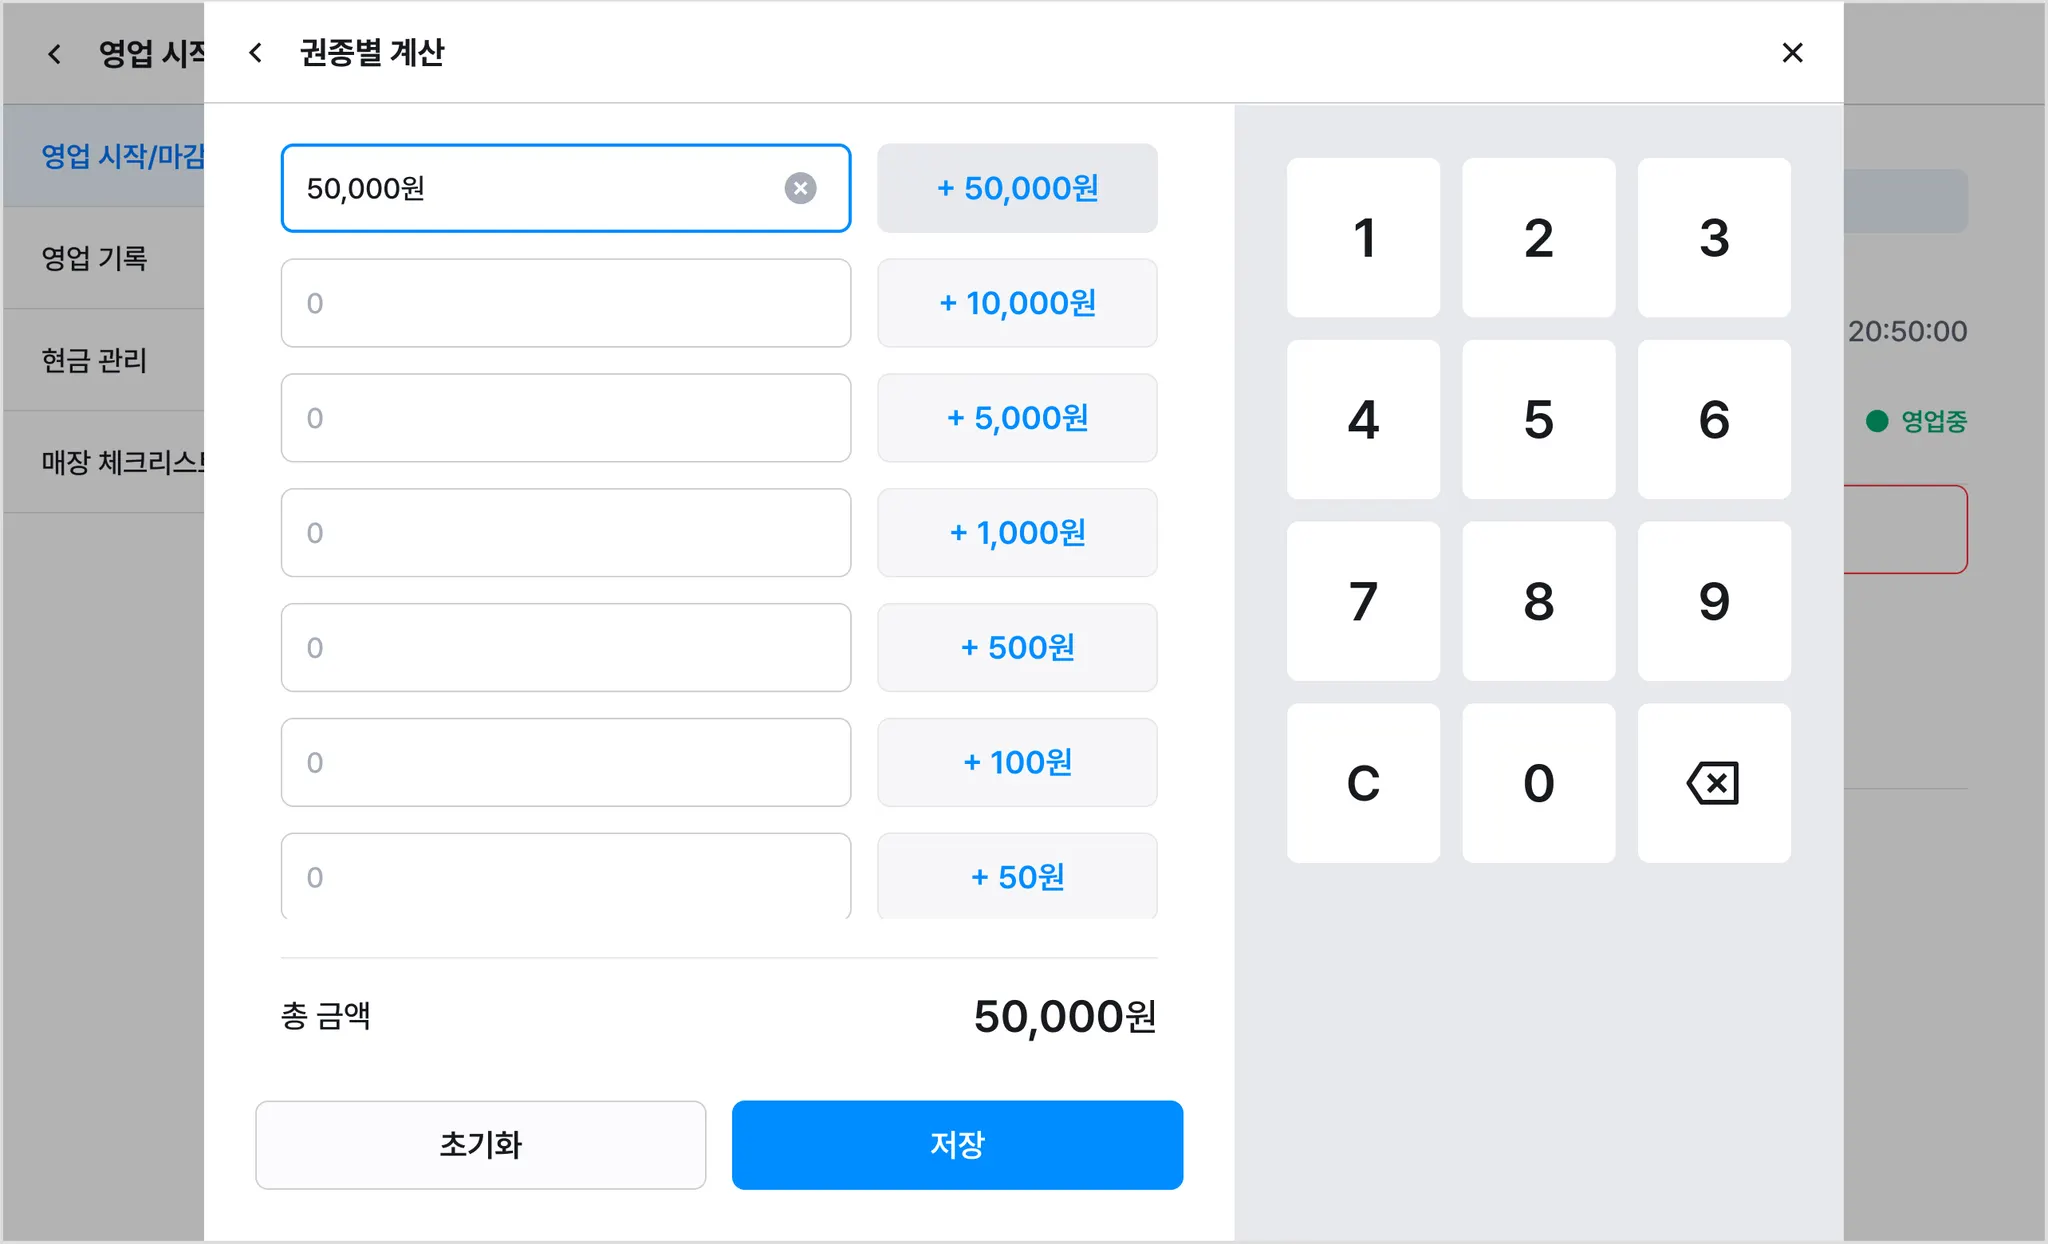Viewport: 2048px width, 1244px height.
Task: Add a 50,000원 bill
Action: click(1017, 188)
